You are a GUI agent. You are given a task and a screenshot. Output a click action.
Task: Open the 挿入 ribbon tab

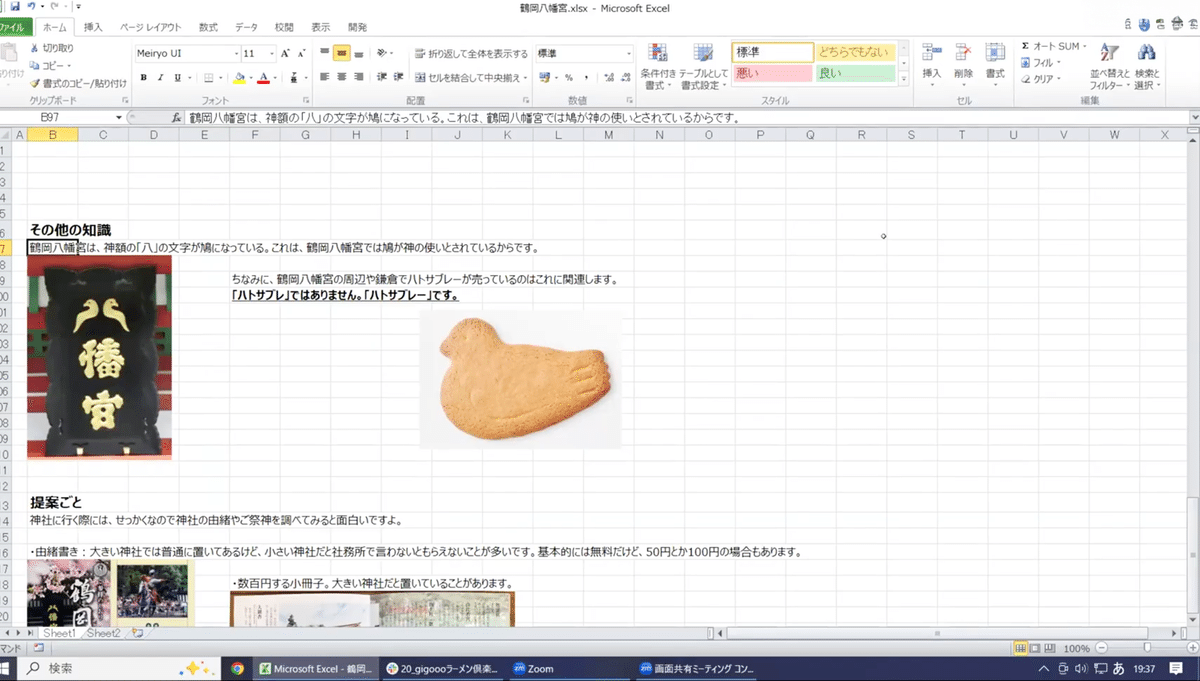pos(93,27)
